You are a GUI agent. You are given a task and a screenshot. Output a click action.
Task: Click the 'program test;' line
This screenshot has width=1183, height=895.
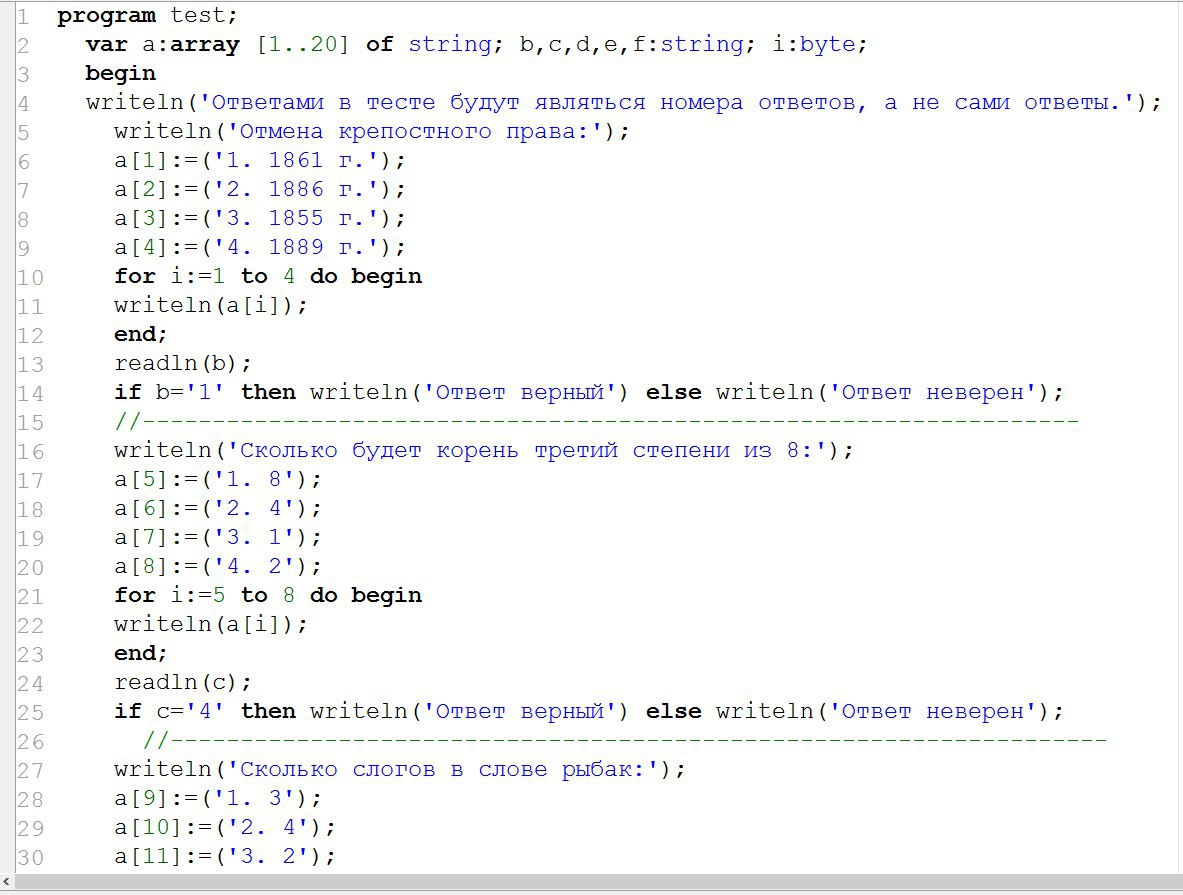click(147, 15)
